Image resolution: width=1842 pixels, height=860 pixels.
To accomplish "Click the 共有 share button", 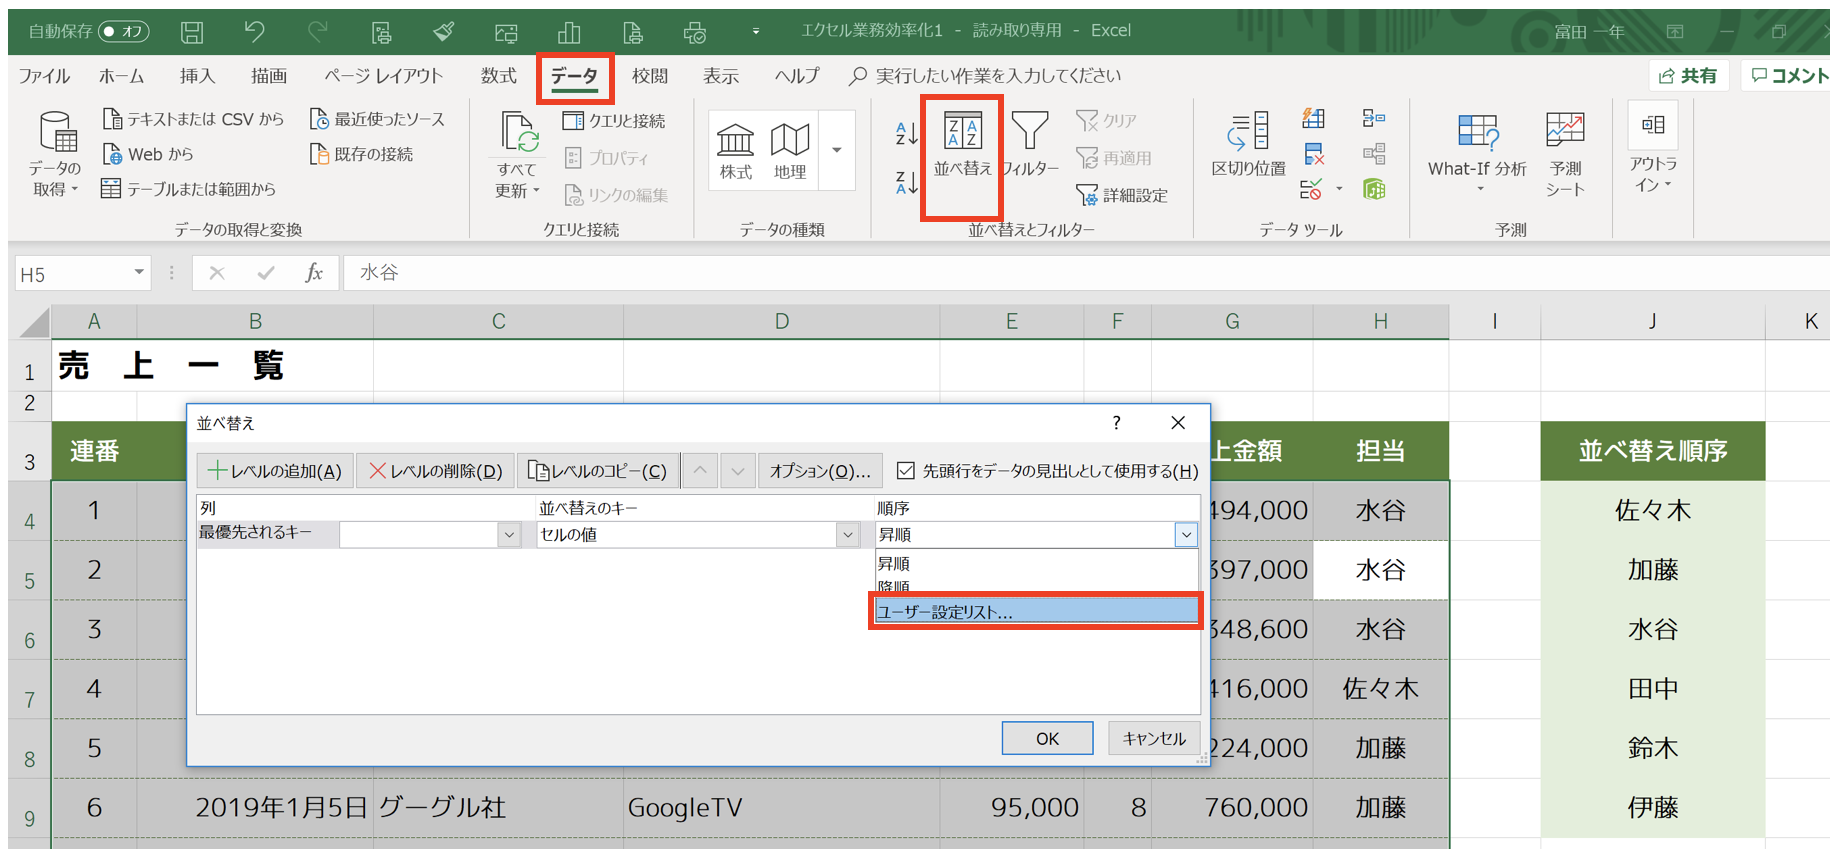I will [1687, 75].
